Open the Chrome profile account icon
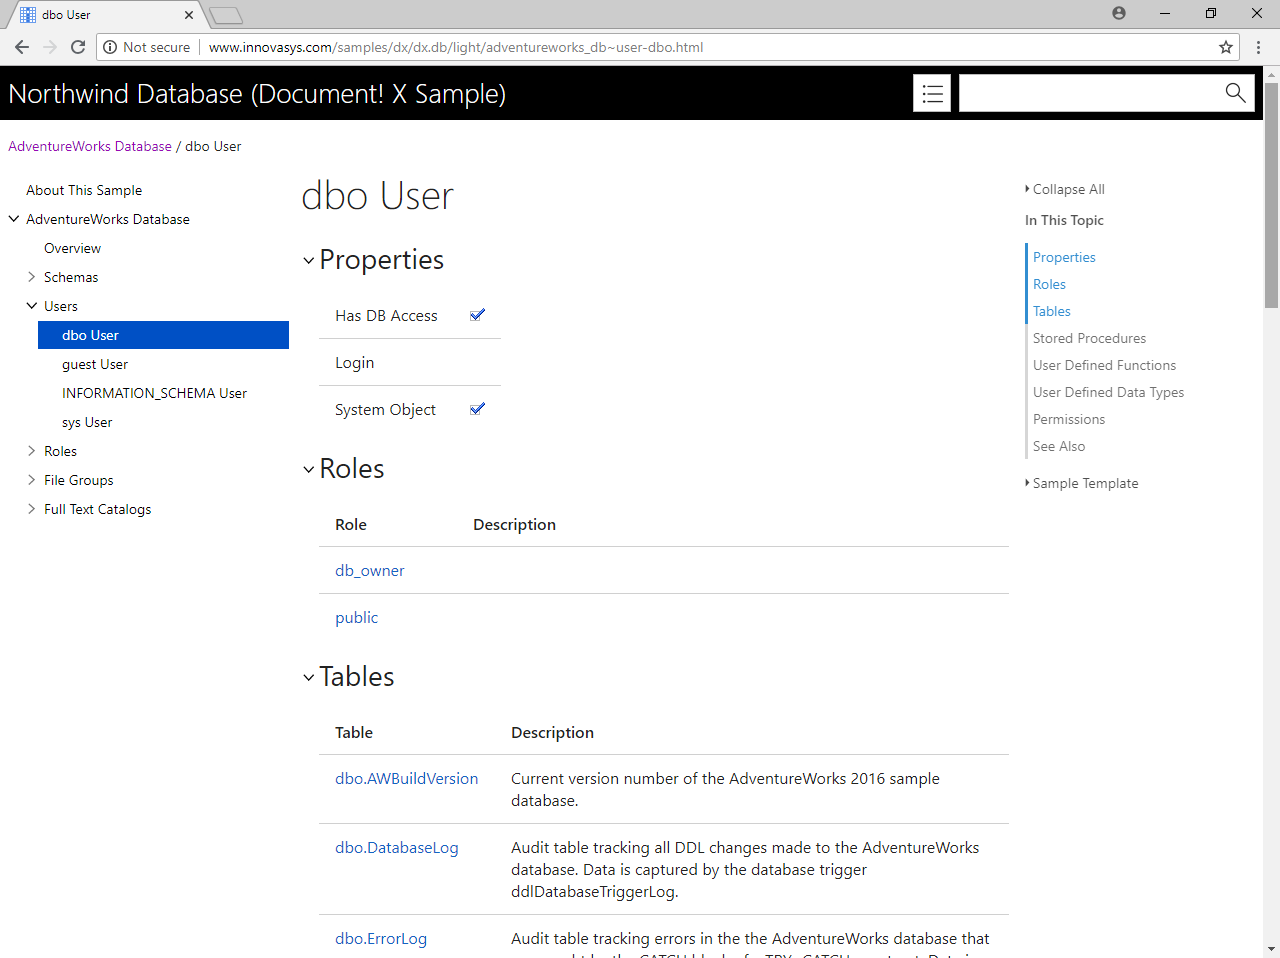Screen dimensions: 1280x958 click(1119, 13)
